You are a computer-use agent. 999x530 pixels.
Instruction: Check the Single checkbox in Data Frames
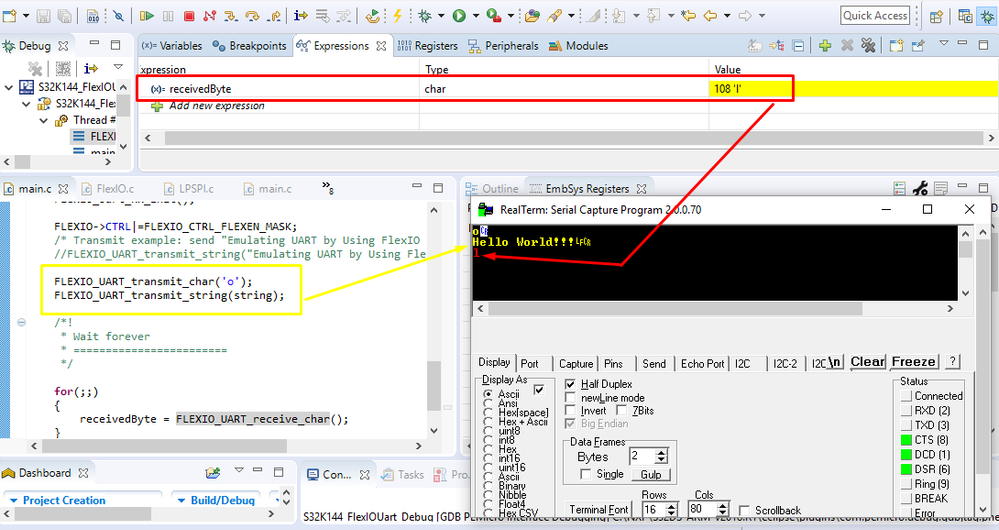pyautogui.click(x=585, y=474)
